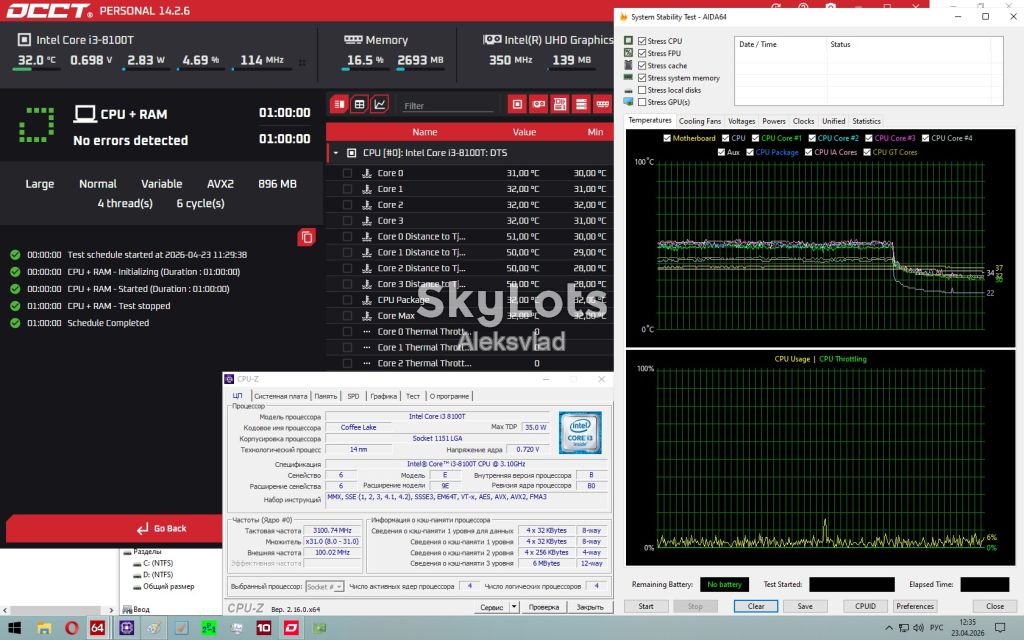Switch to CPU-Z taskbar icon
This screenshot has height=640, width=1024.
coord(126,628)
